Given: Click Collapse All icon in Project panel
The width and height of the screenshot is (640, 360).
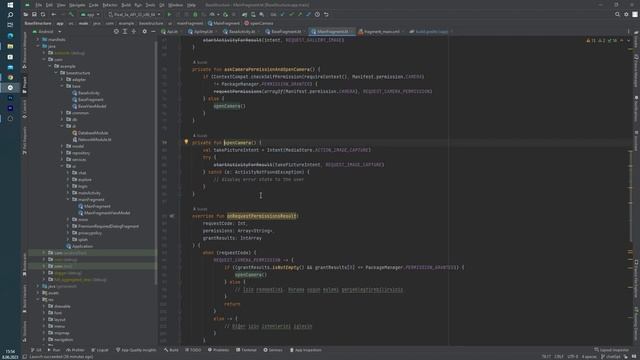Looking at the screenshot, I should tap(134, 31).
